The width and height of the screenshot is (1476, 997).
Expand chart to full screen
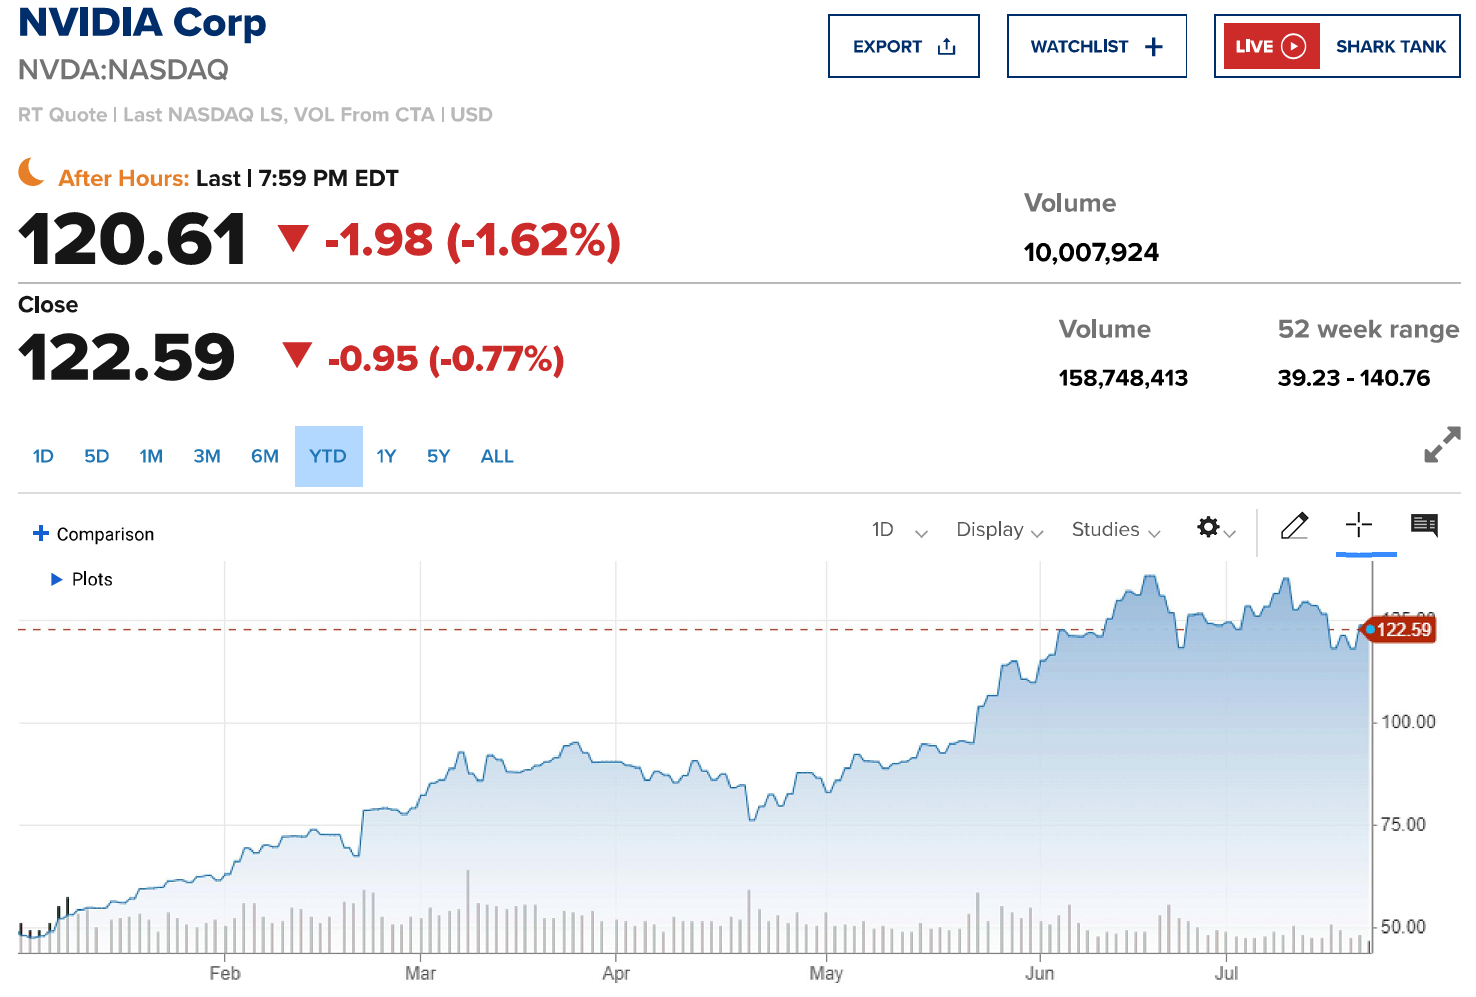pyautogui.click(x=1442, y=445)
